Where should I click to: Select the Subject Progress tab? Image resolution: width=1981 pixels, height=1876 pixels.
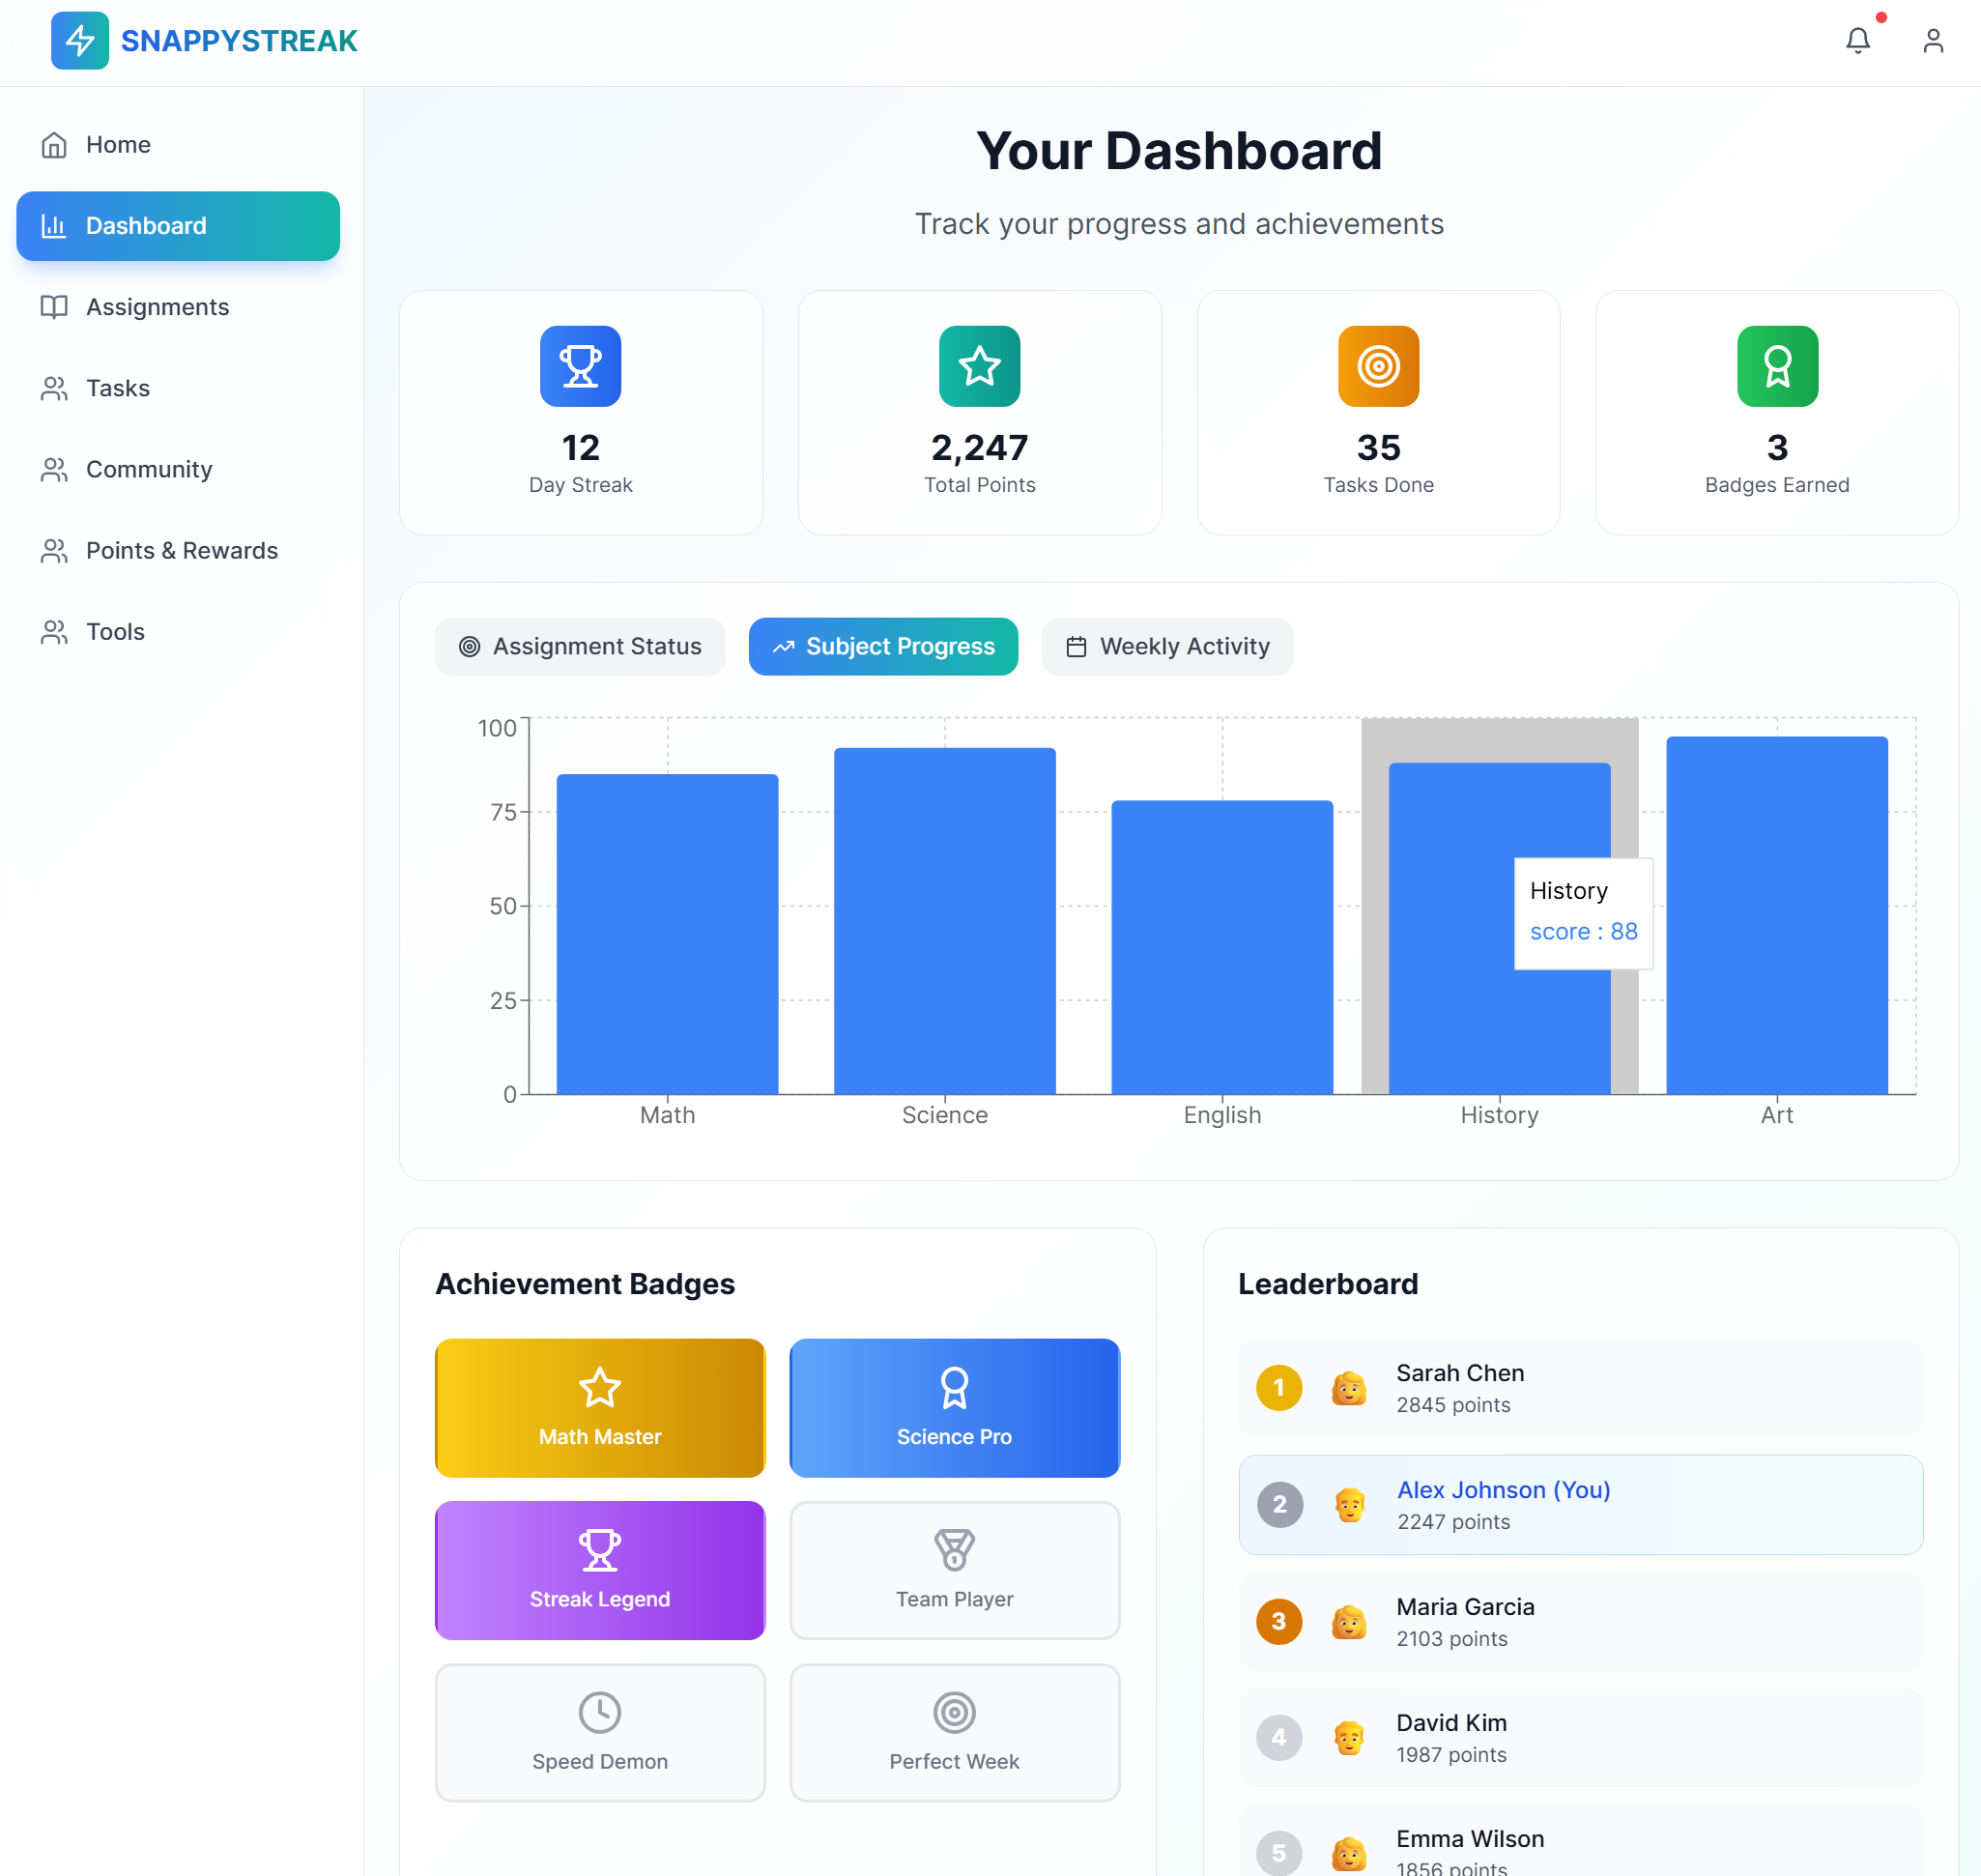point(883,646)
